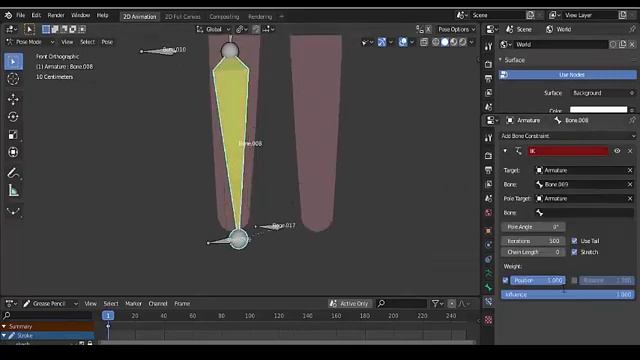Screen dimensions: 640x360
Task: Click the World color swatch
Action: coord(598,110)
